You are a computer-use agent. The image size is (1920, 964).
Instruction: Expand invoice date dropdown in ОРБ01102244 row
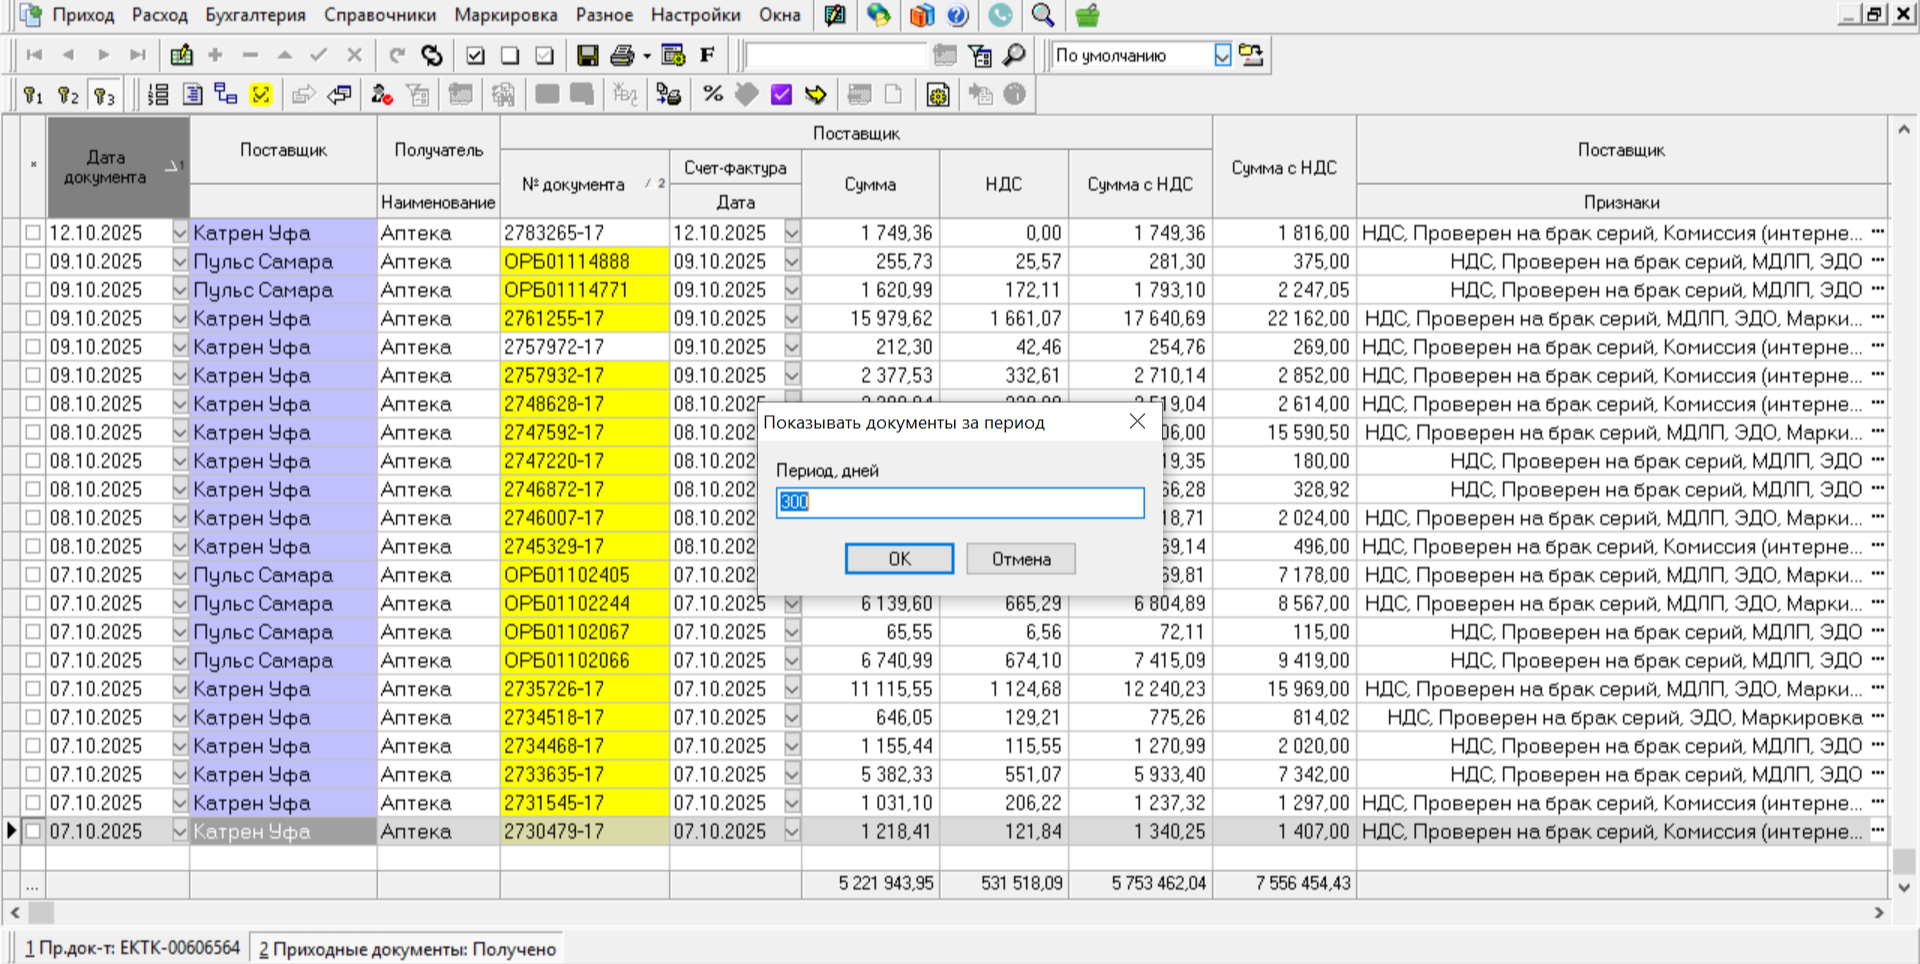792,604
